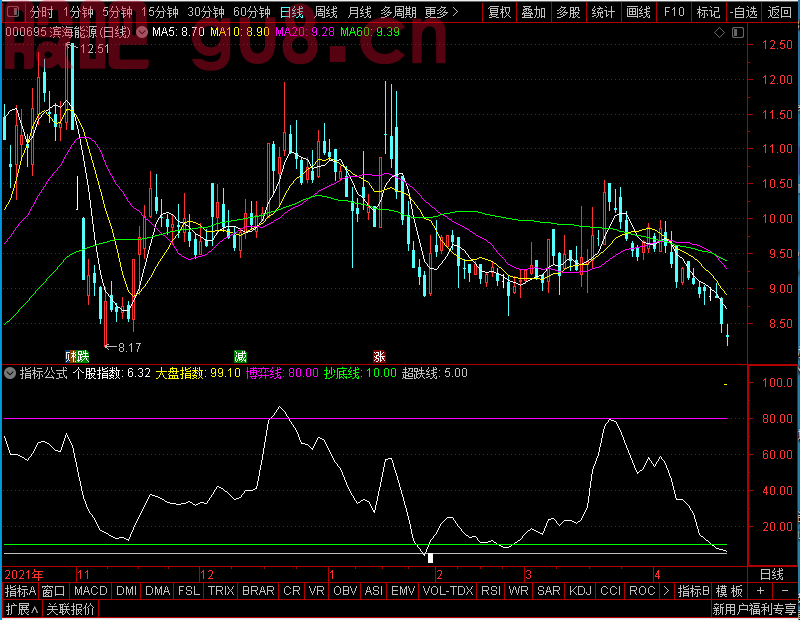This screenshot has width=800, height=620.
Task: Click -自选 to remove from watchlist
Action: click(743, 12)
